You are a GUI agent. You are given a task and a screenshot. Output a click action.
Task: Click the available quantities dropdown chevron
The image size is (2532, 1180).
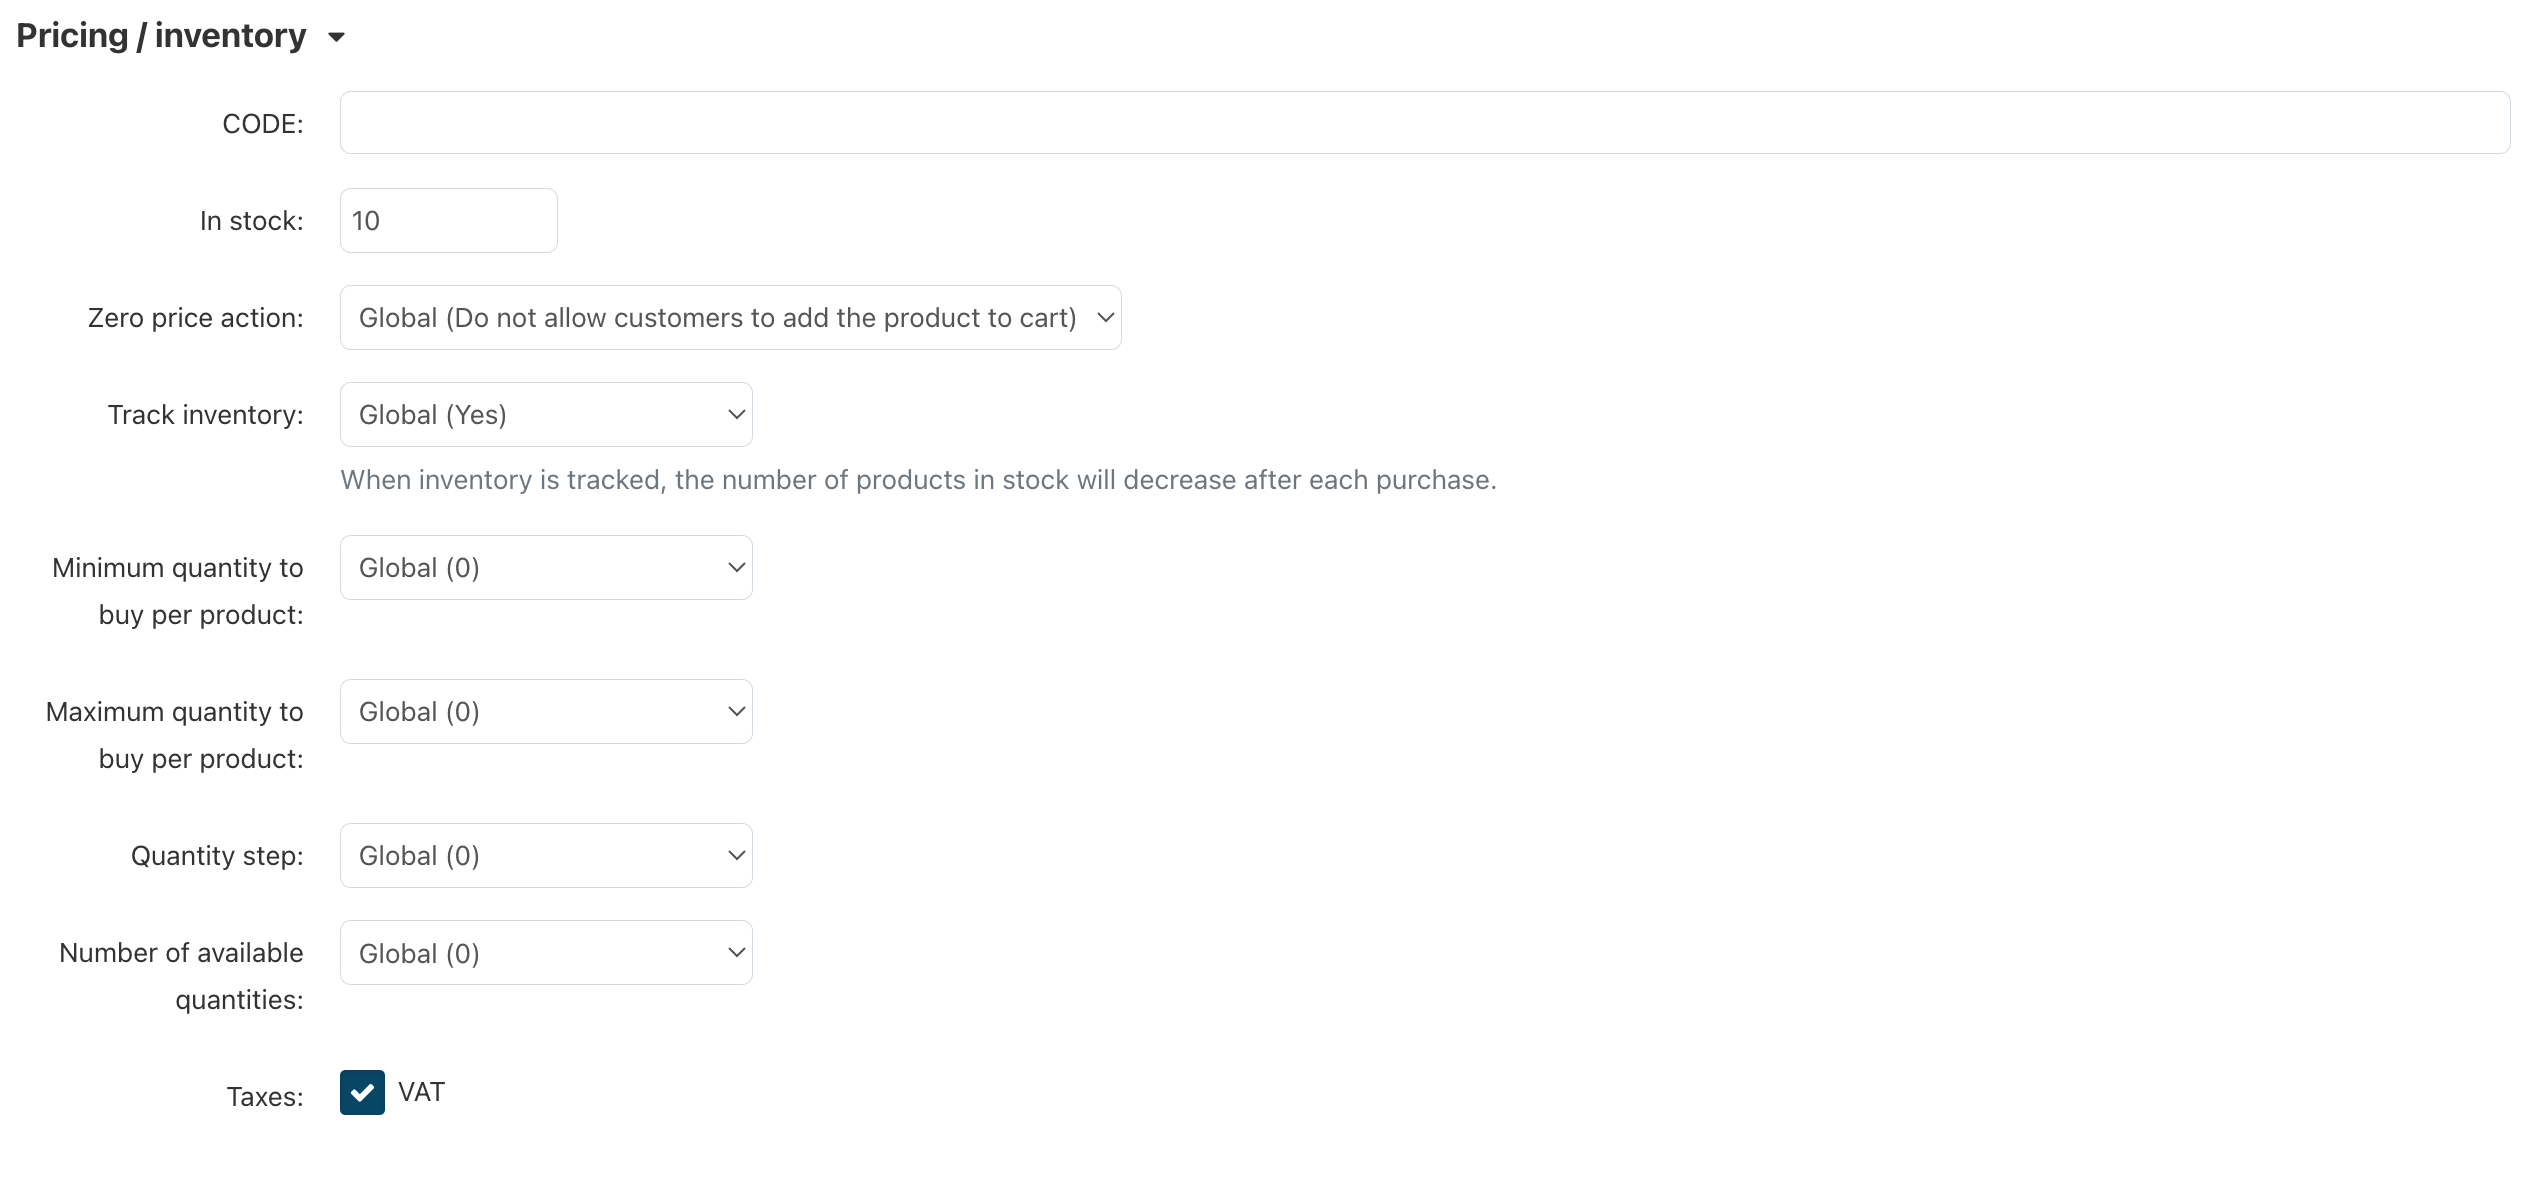pyautogui.click(x=736, y=953)
